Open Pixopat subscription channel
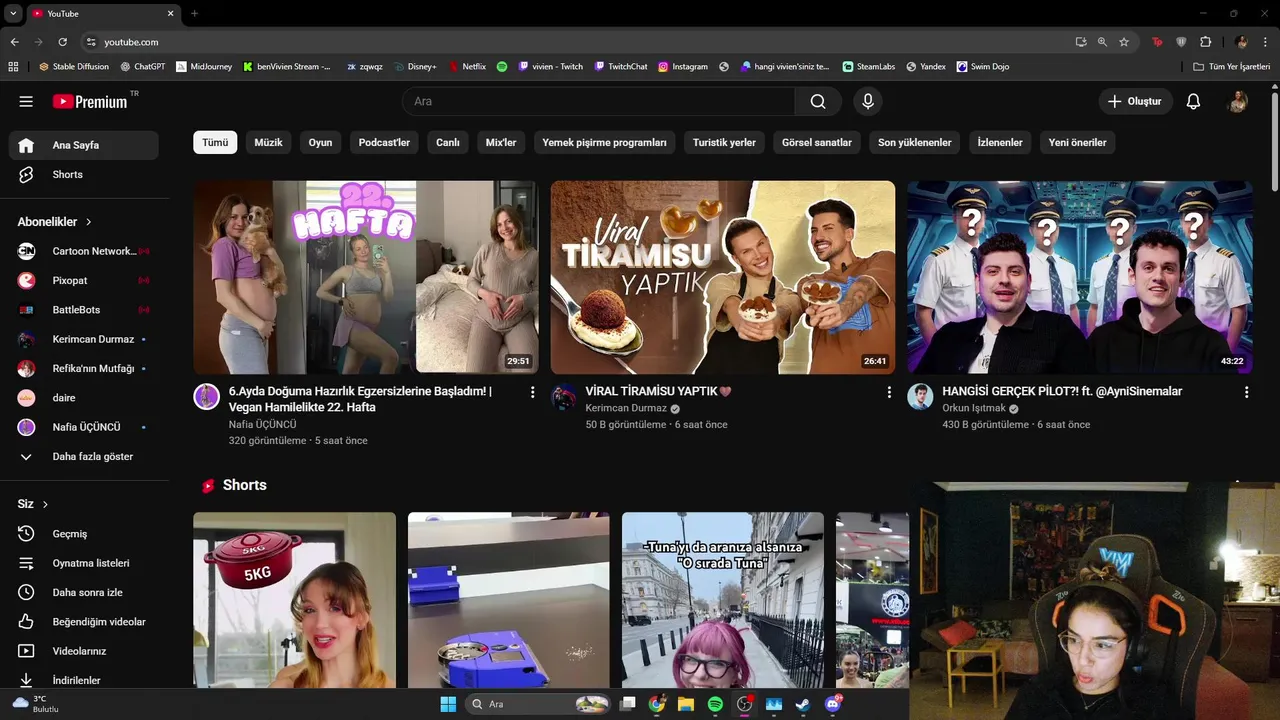 click(84, 280)
